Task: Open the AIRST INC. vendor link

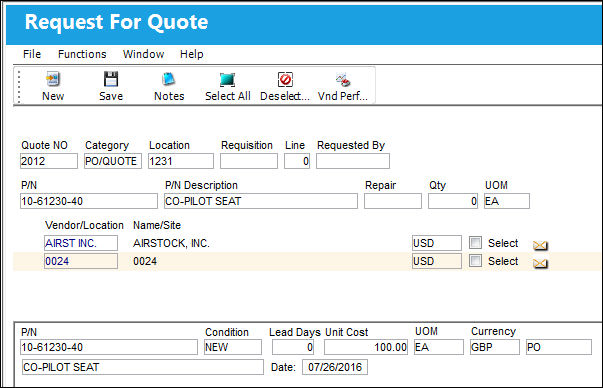Action: pos(81,243)
